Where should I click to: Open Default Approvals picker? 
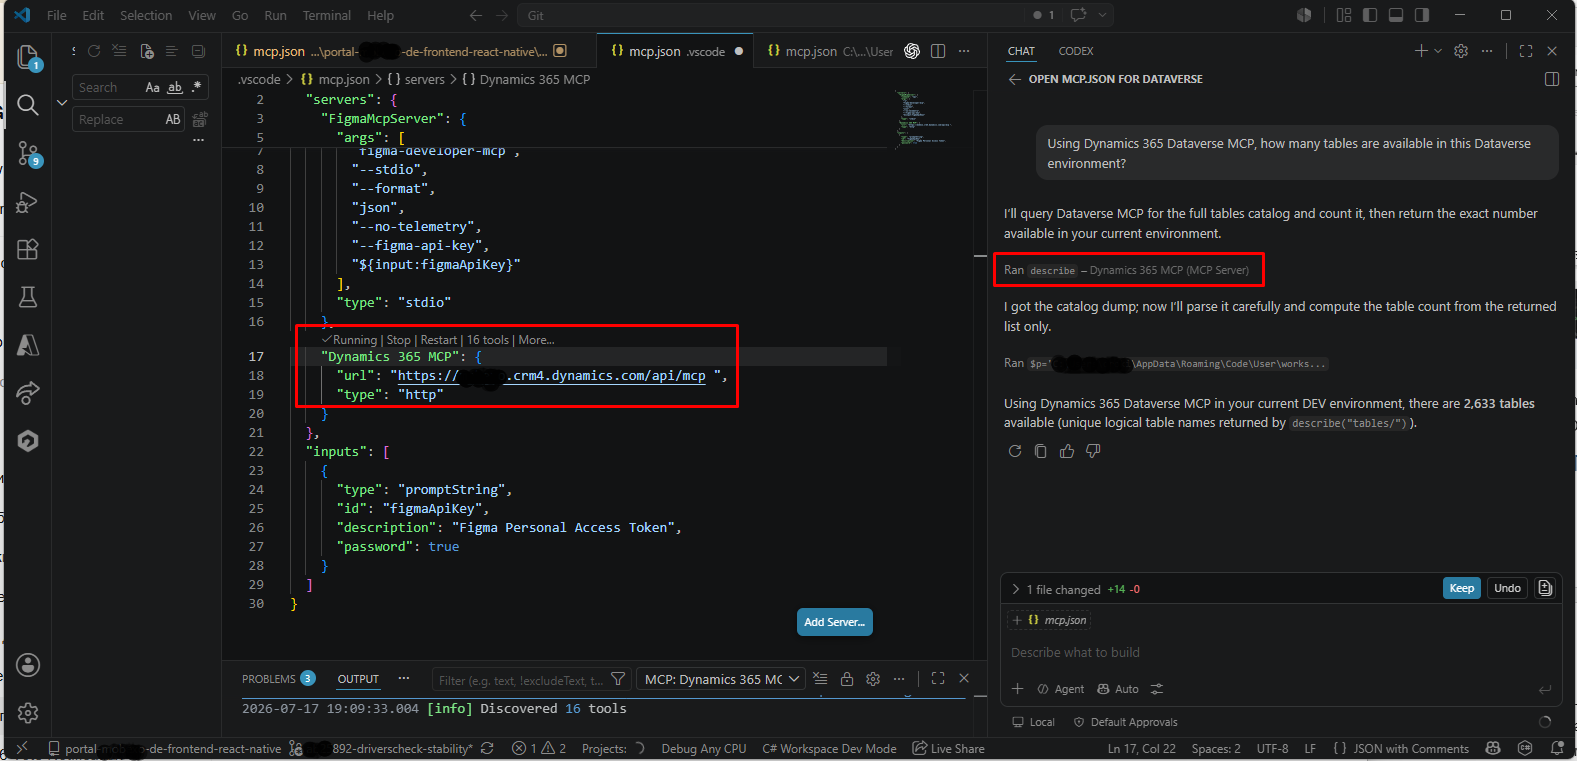pyautogui.click(x=1125, y=722)
